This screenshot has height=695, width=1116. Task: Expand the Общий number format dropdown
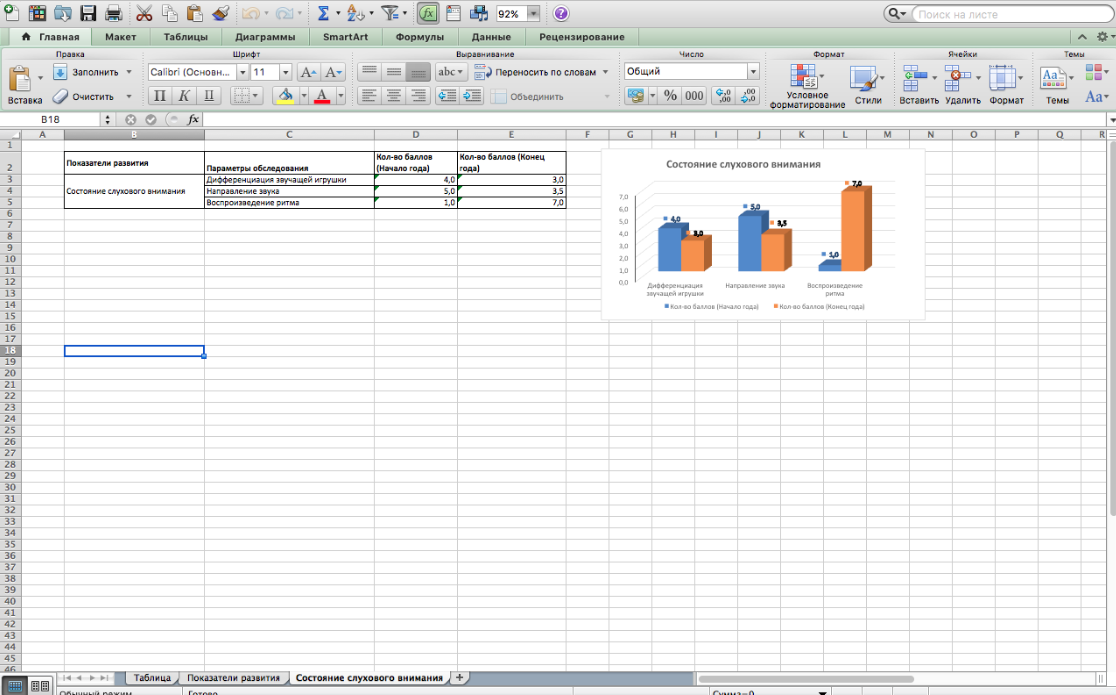click(752, 72)
